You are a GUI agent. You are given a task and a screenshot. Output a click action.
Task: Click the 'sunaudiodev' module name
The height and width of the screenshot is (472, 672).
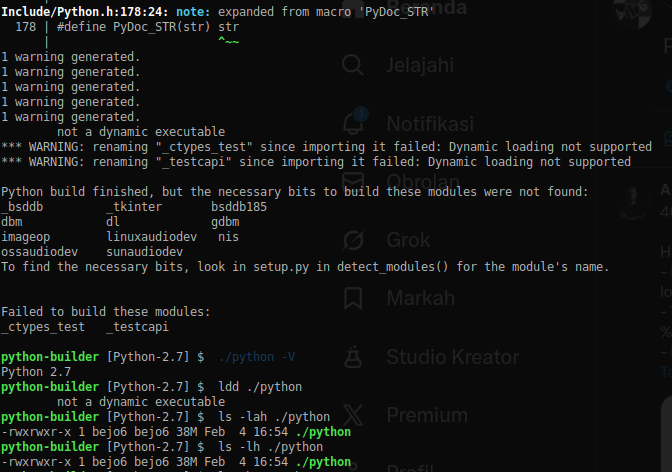click(x=144, y=252)
